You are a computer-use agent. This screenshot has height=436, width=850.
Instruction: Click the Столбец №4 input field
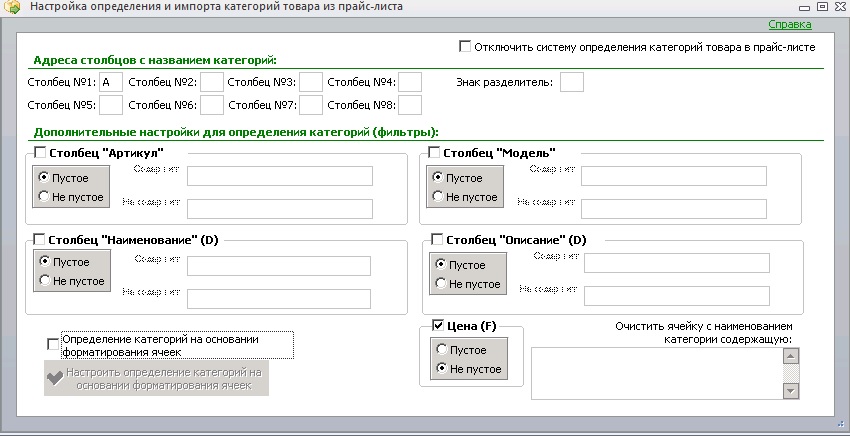tap(410, 82)
